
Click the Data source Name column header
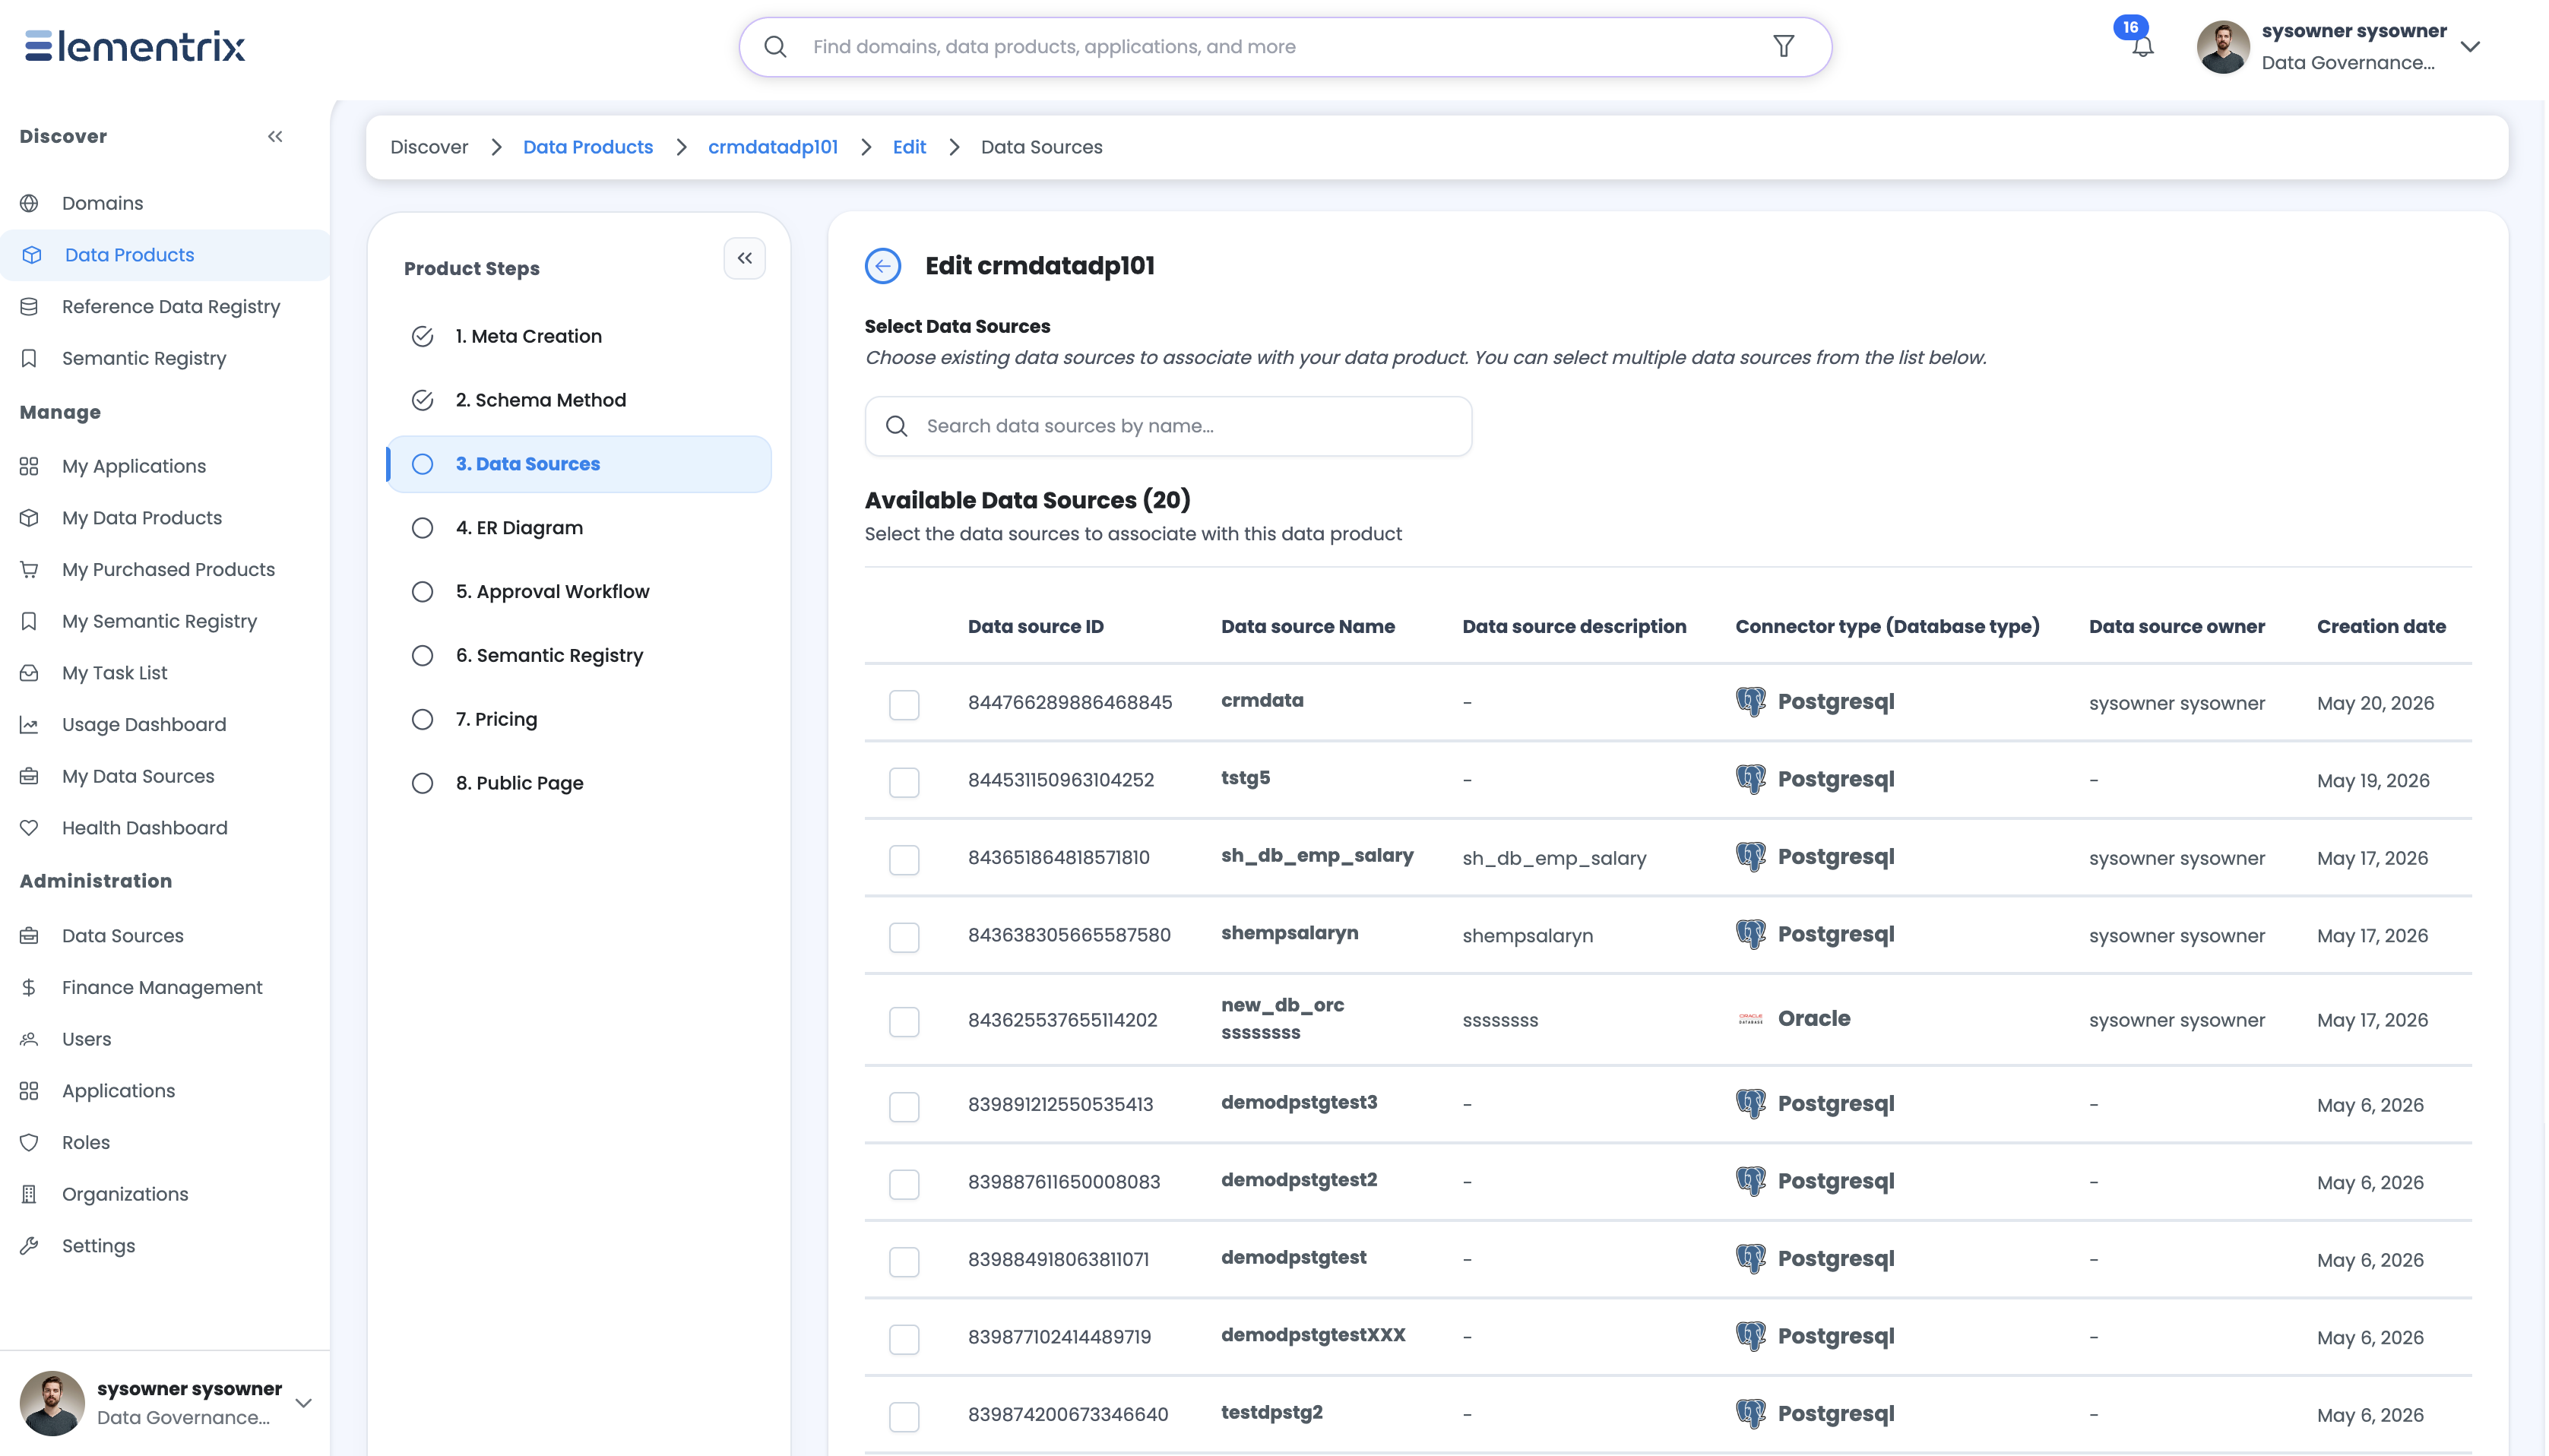[1307, 627]
